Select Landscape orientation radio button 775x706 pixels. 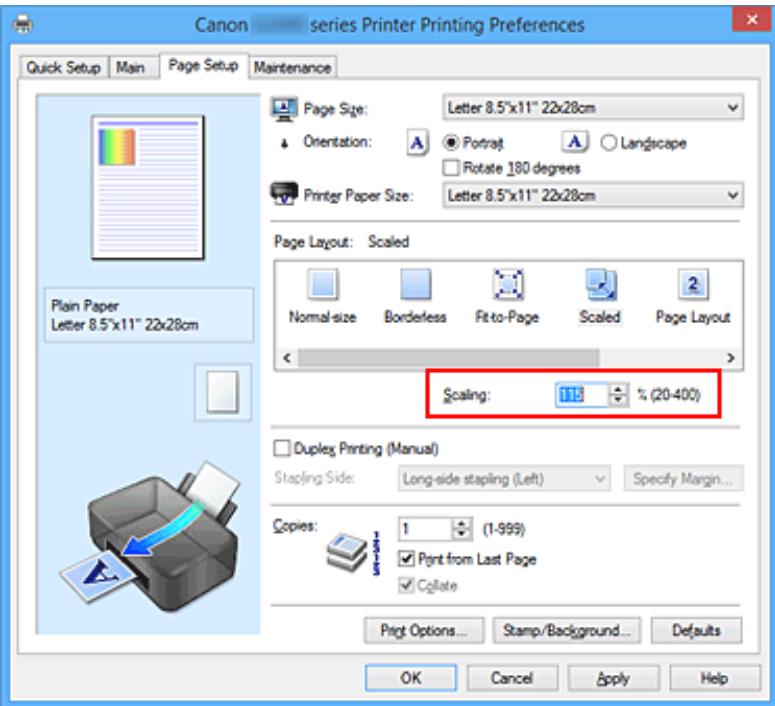pos(608,143)
